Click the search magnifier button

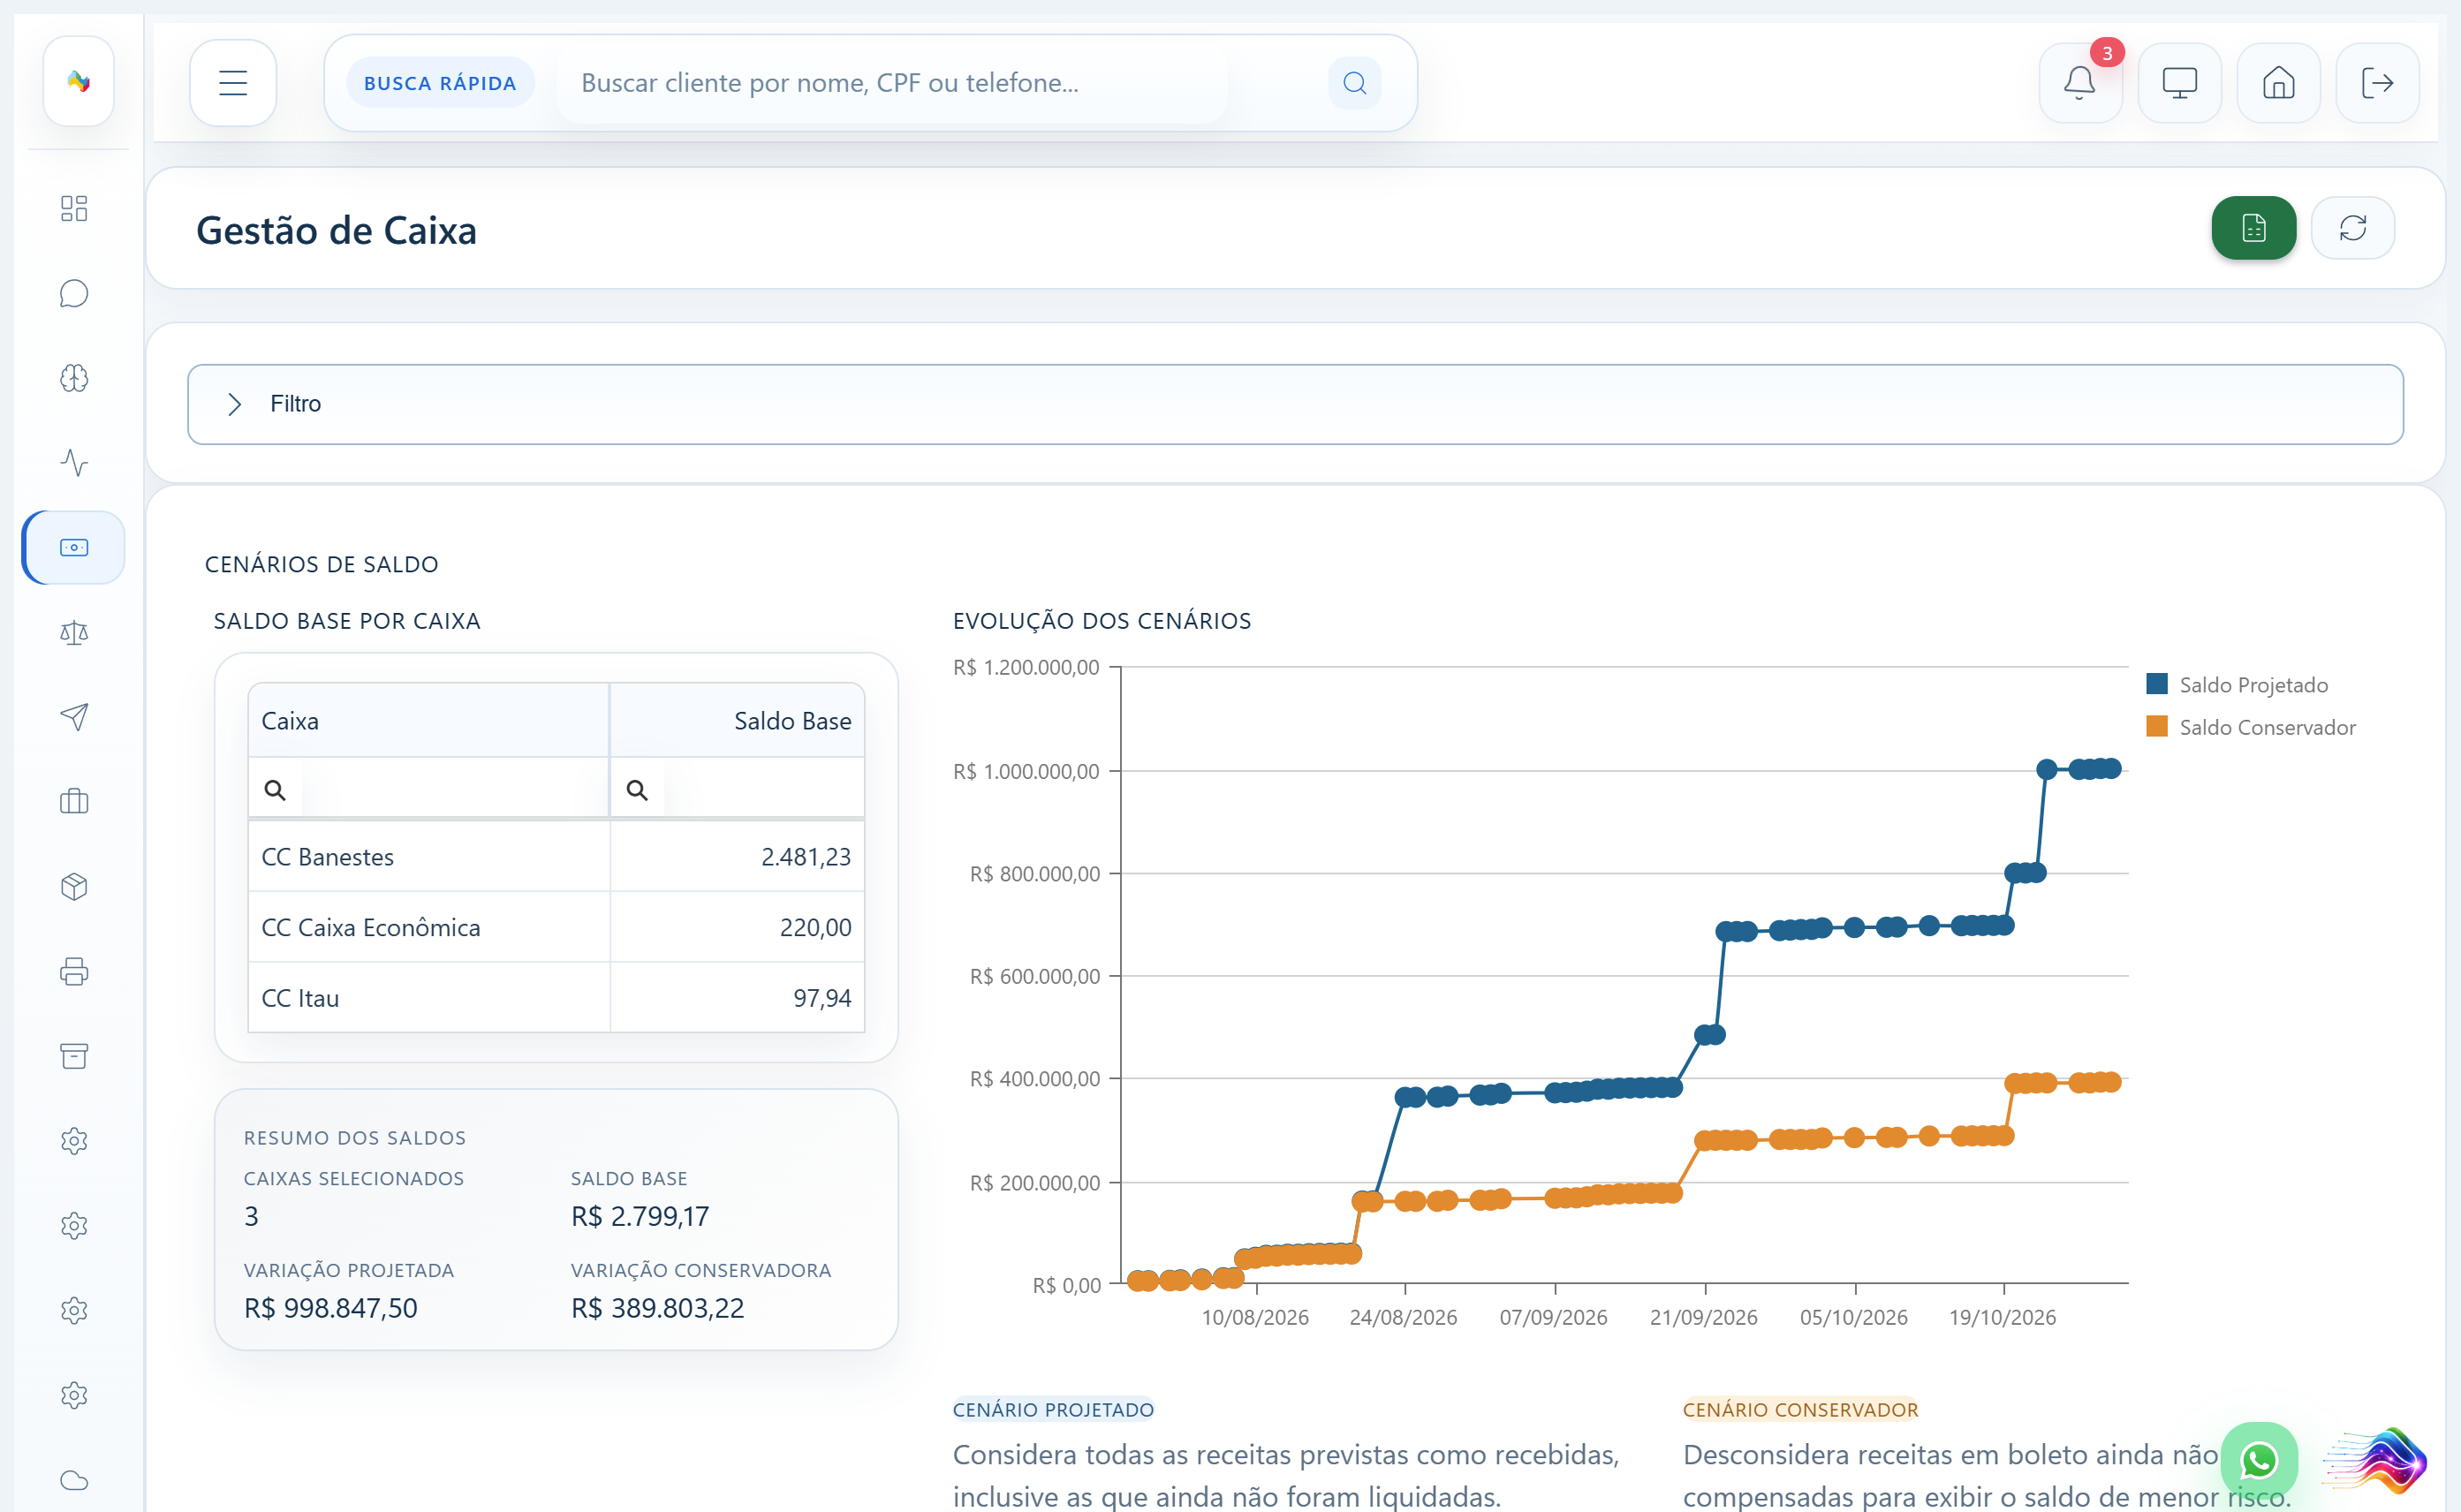click(x=1354, y=83)
